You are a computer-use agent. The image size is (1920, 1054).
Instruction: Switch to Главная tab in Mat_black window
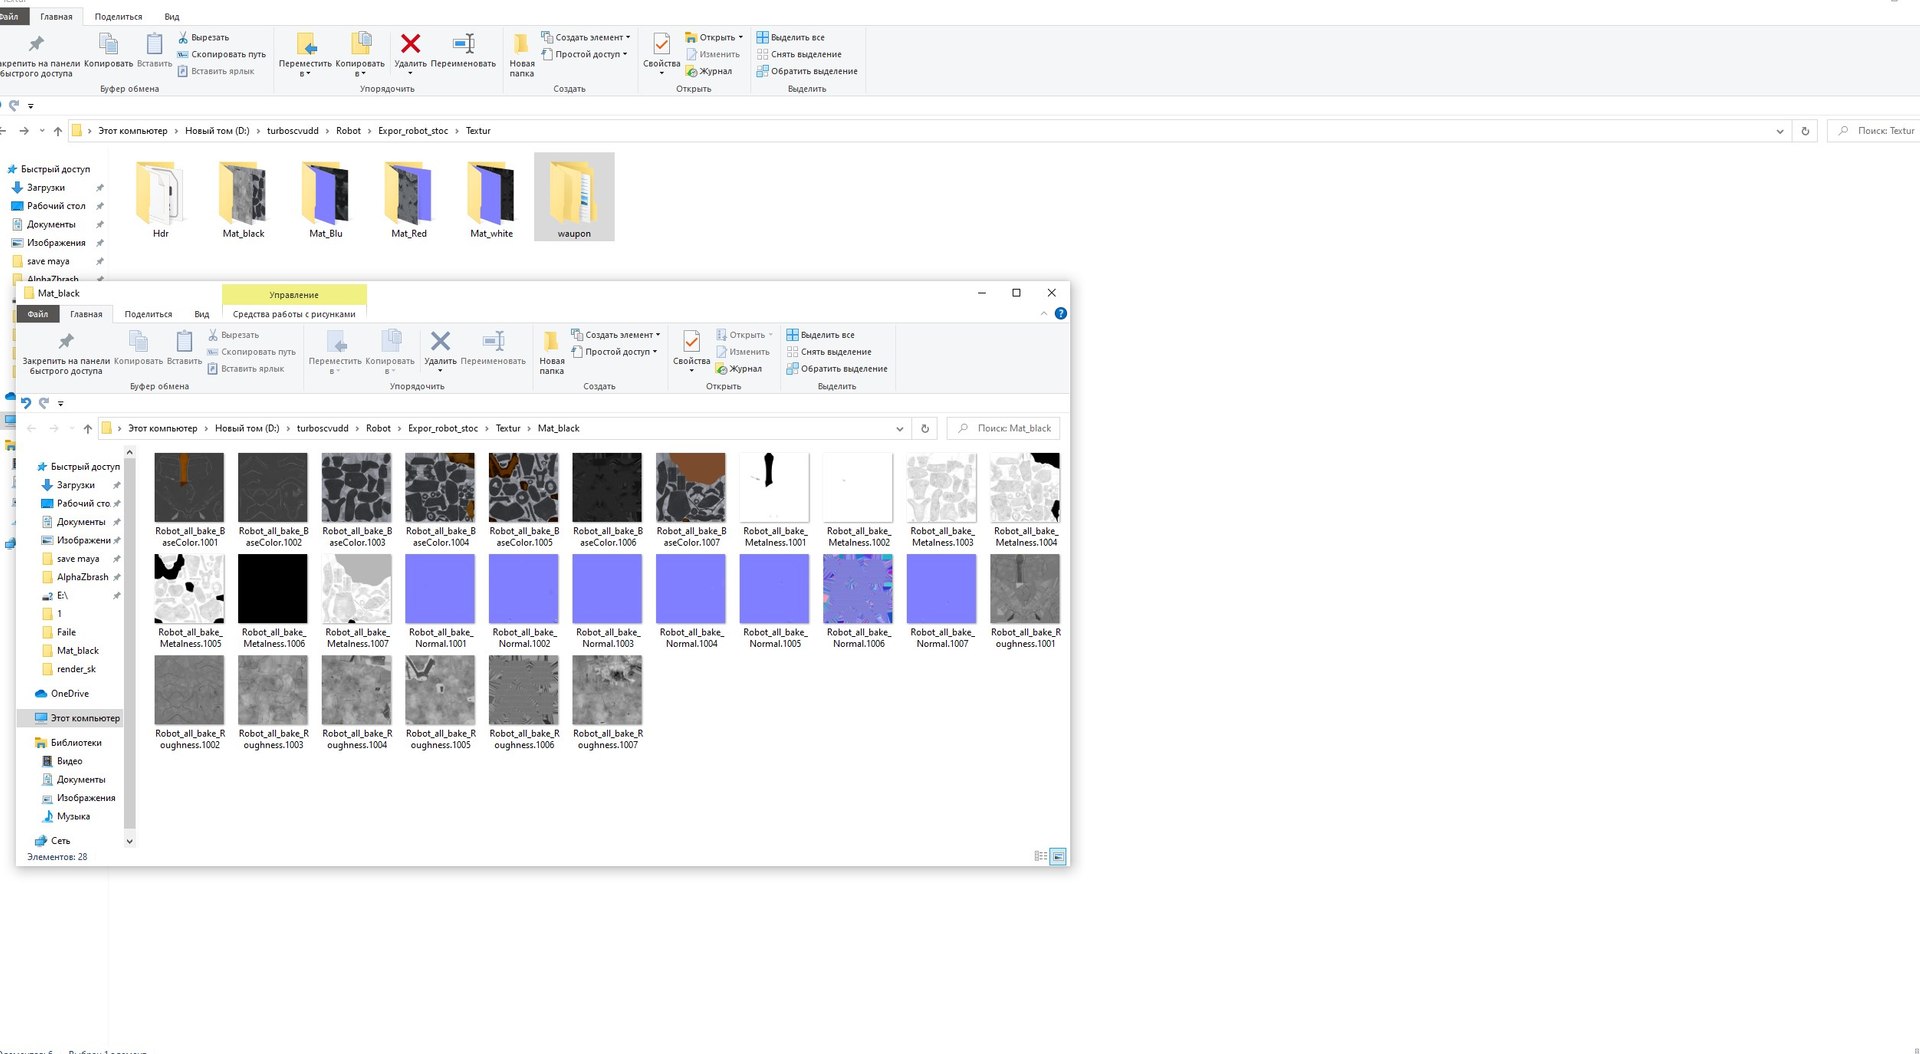tap(86, 314)
